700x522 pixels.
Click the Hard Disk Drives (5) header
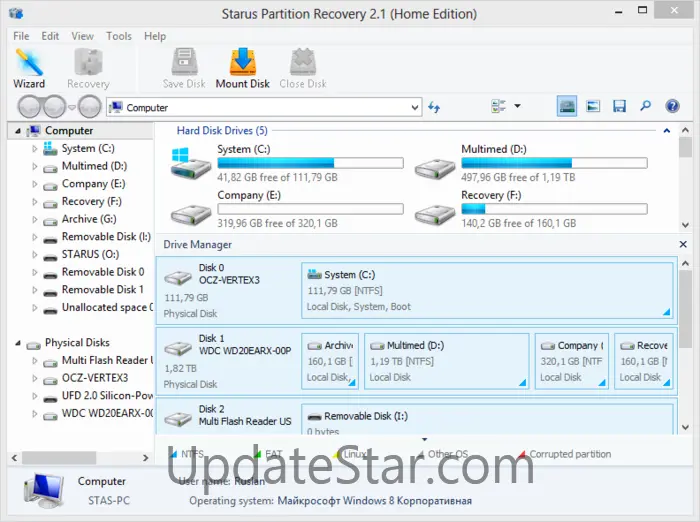pos(222,130)
